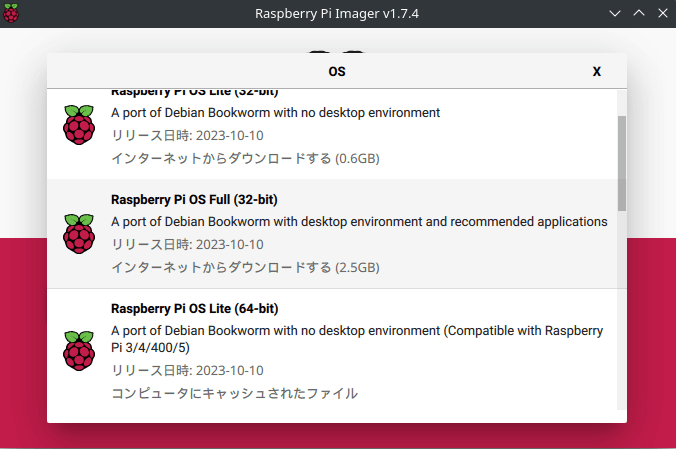The width and height of the screenshot is (676, 449).
Task: Select Raspberry Pi OS Lite (64-bit) title
Action: pos(194,309)
